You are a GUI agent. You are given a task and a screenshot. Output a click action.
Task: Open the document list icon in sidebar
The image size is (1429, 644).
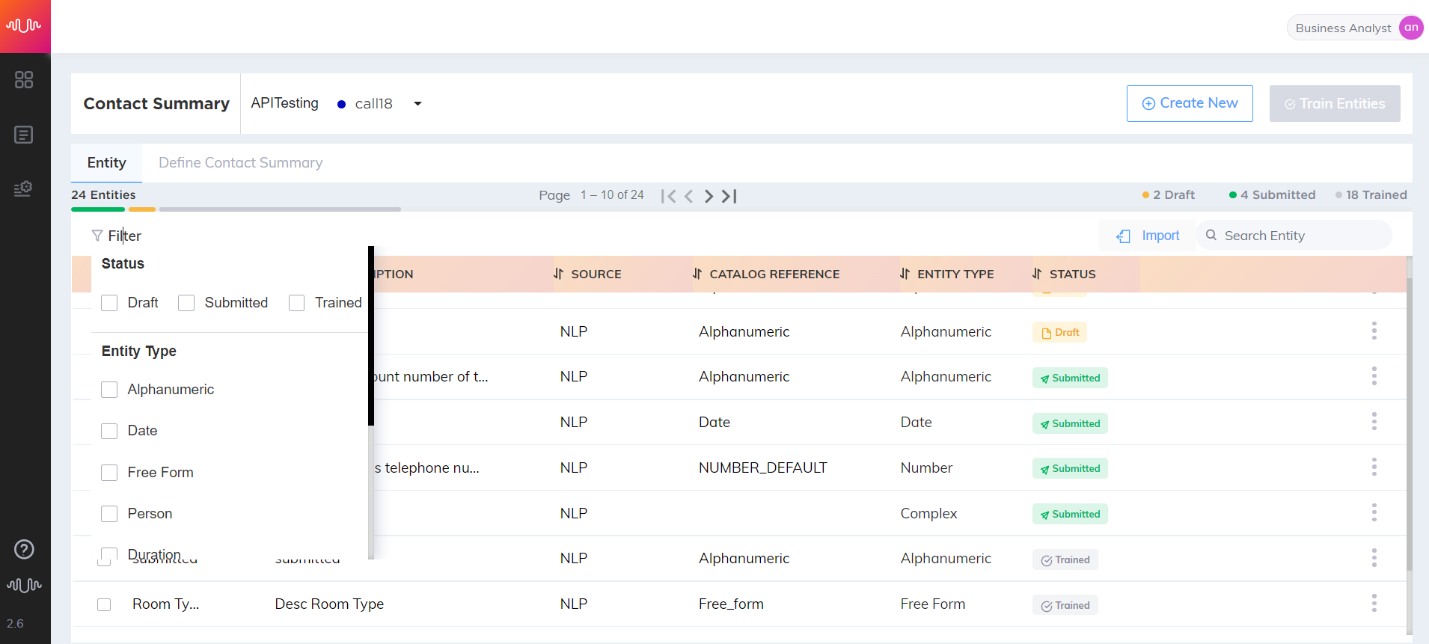24,134
